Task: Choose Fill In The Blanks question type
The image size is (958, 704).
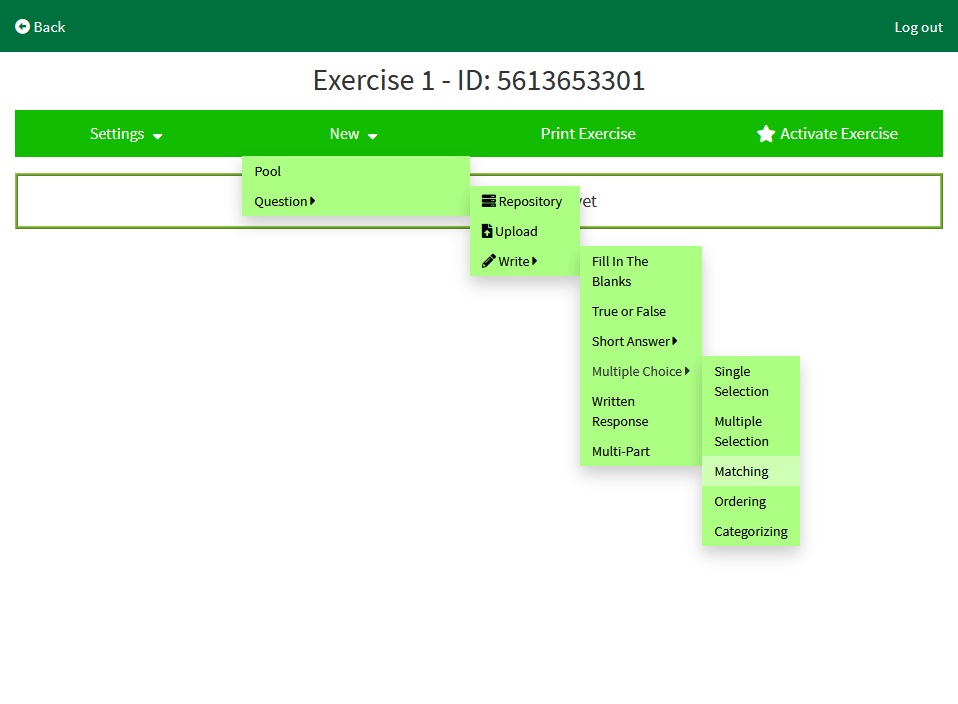Action: coord(620,271)
